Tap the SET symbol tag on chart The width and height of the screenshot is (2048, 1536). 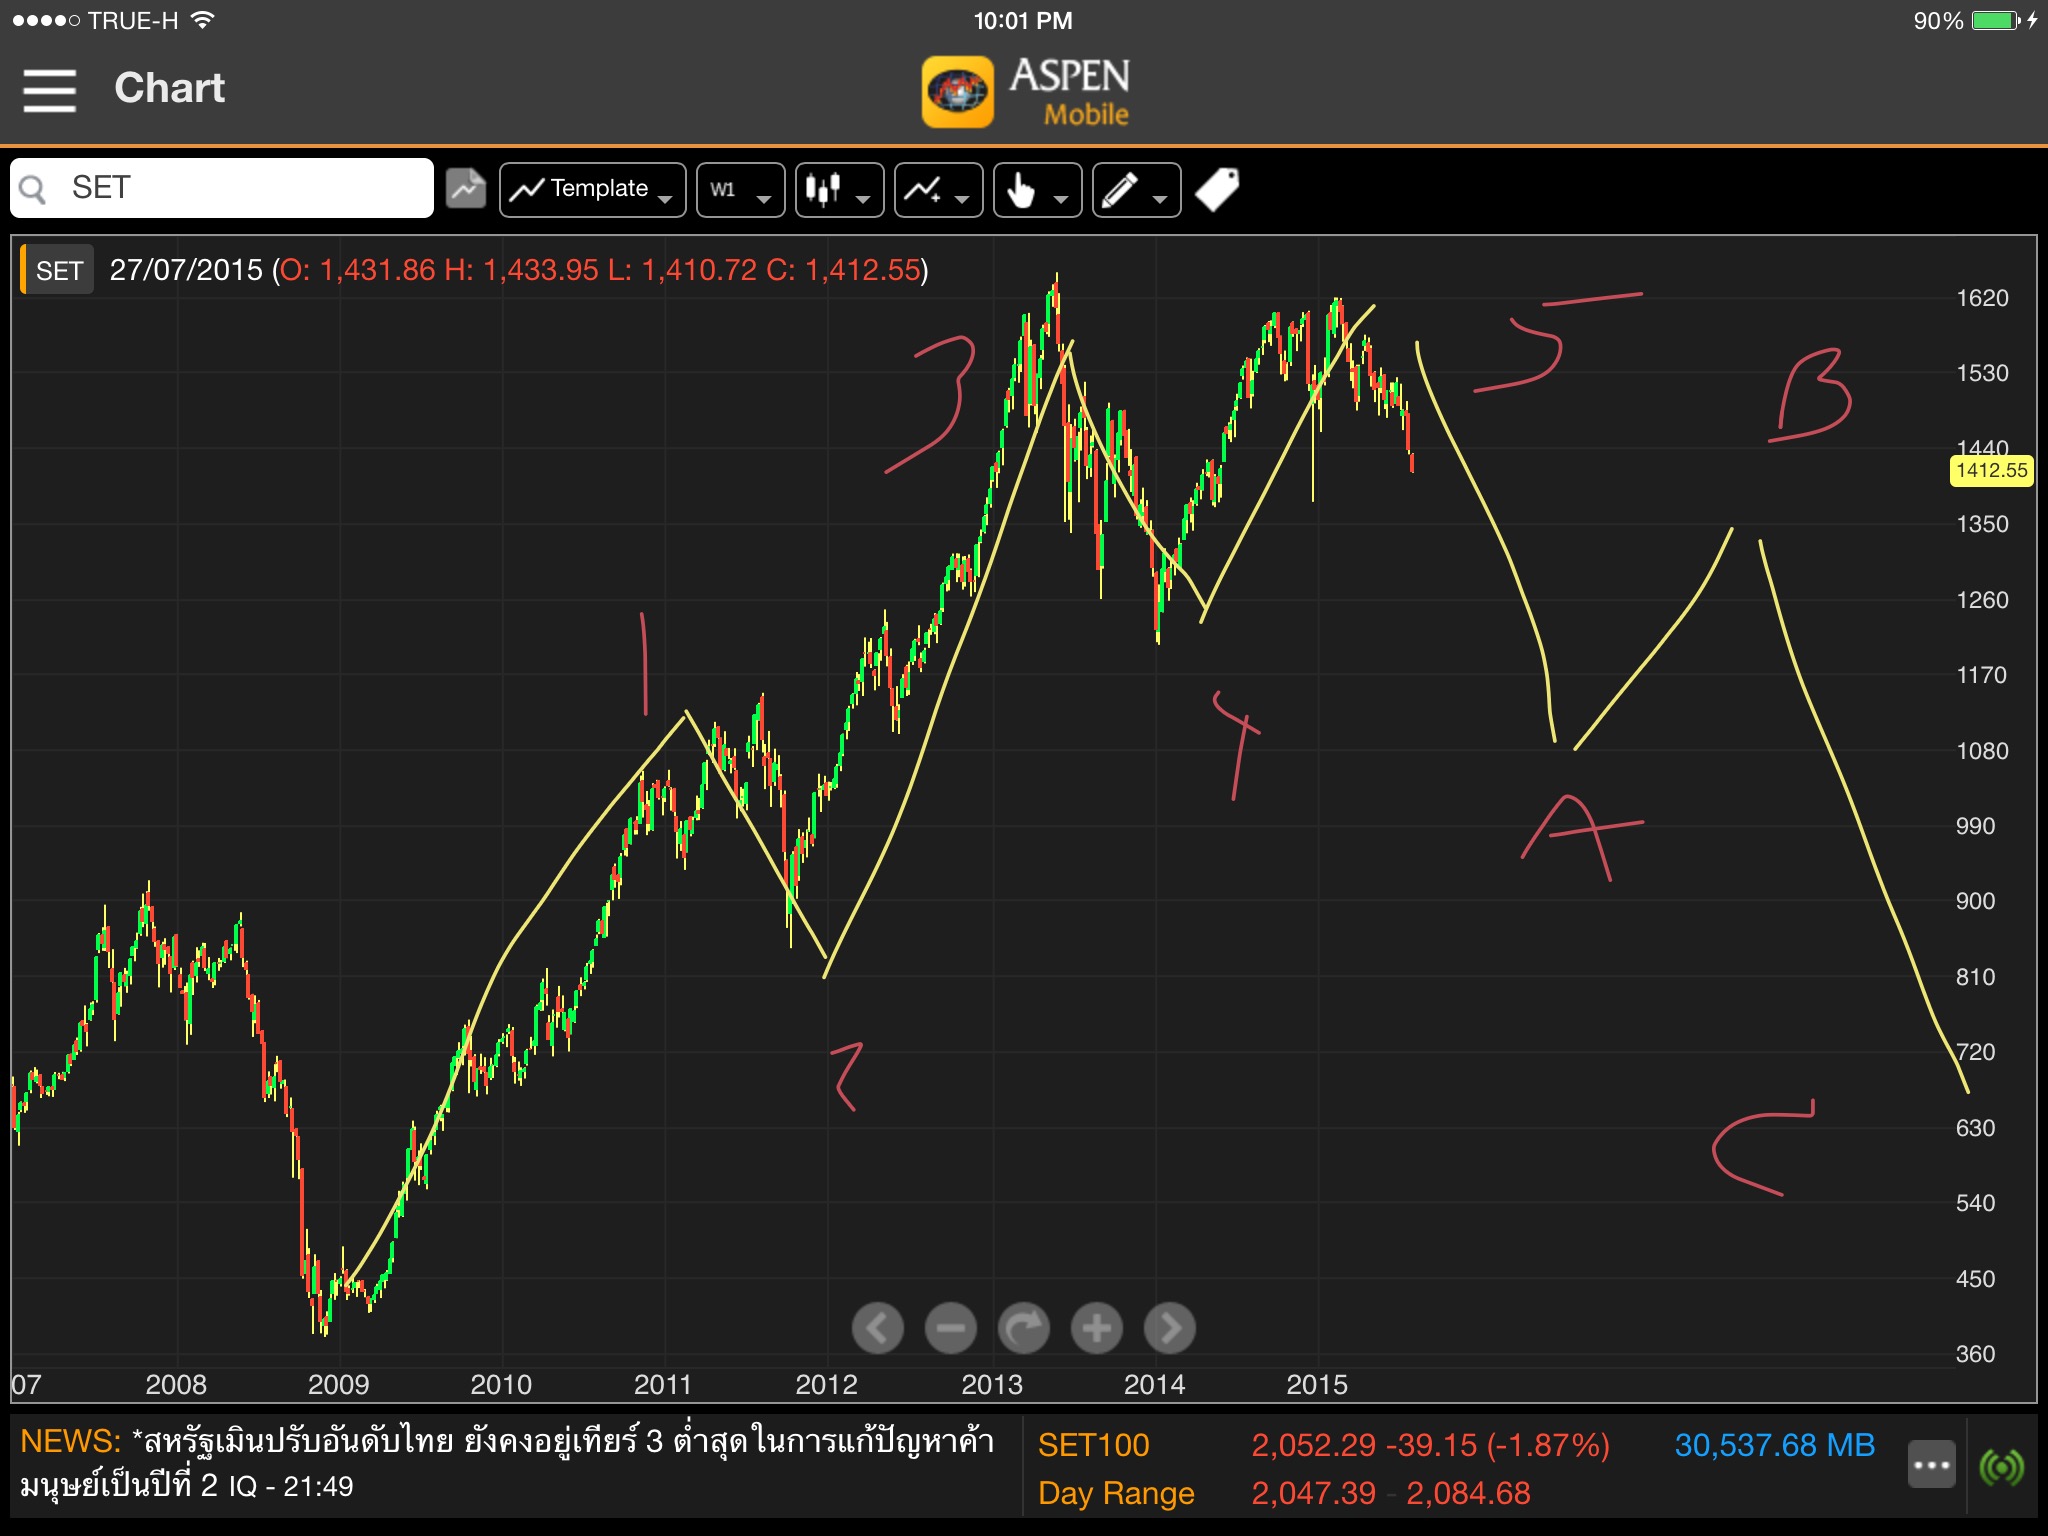(59, 270)
